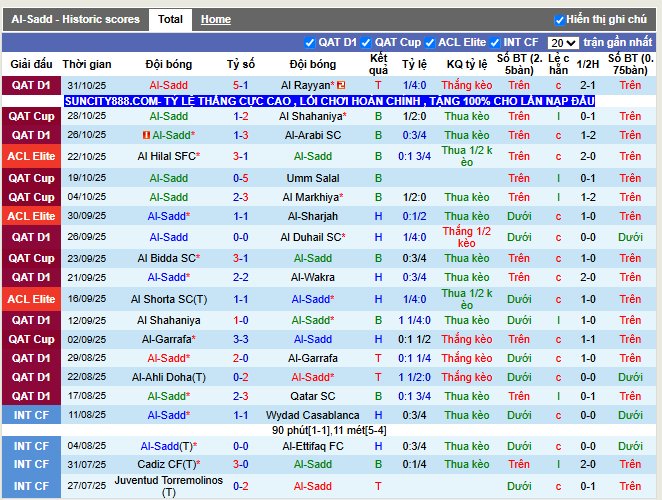Open Al-Wakra team link

(313, 277)
